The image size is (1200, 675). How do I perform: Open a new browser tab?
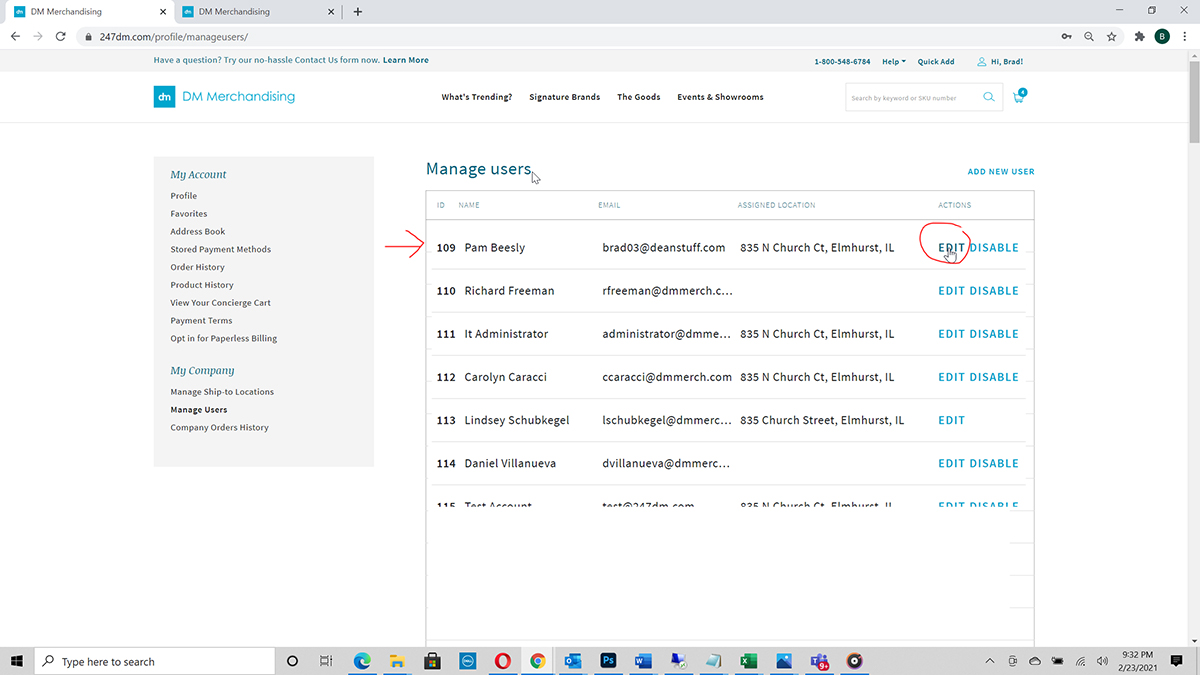point(358,12)
